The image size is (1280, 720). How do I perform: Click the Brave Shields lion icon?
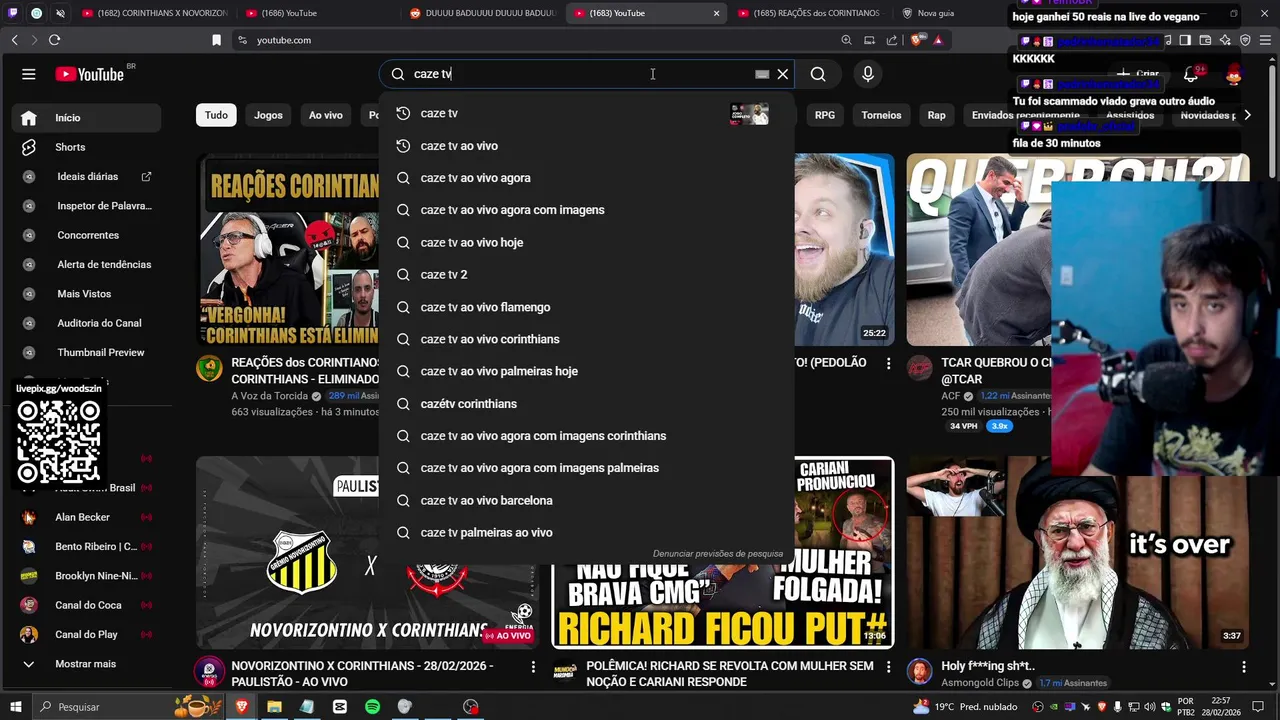click(x=917, y=40)
